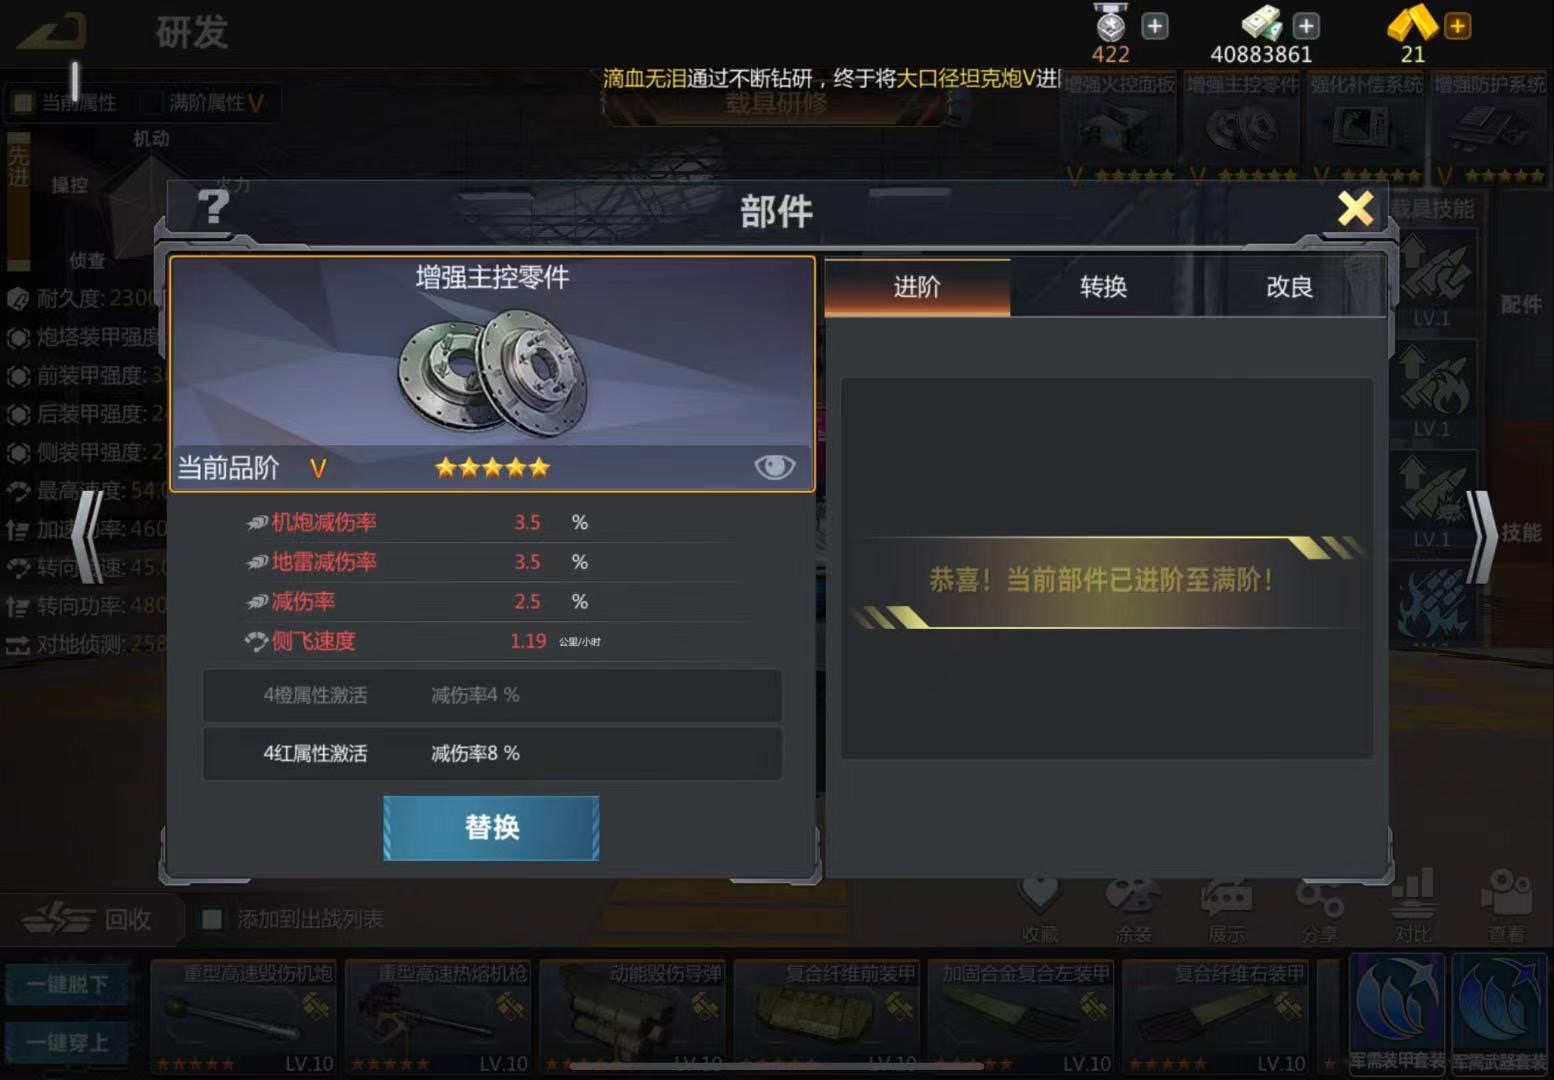
Task: Go to next part with right chevron
Action: [1482, 535]
